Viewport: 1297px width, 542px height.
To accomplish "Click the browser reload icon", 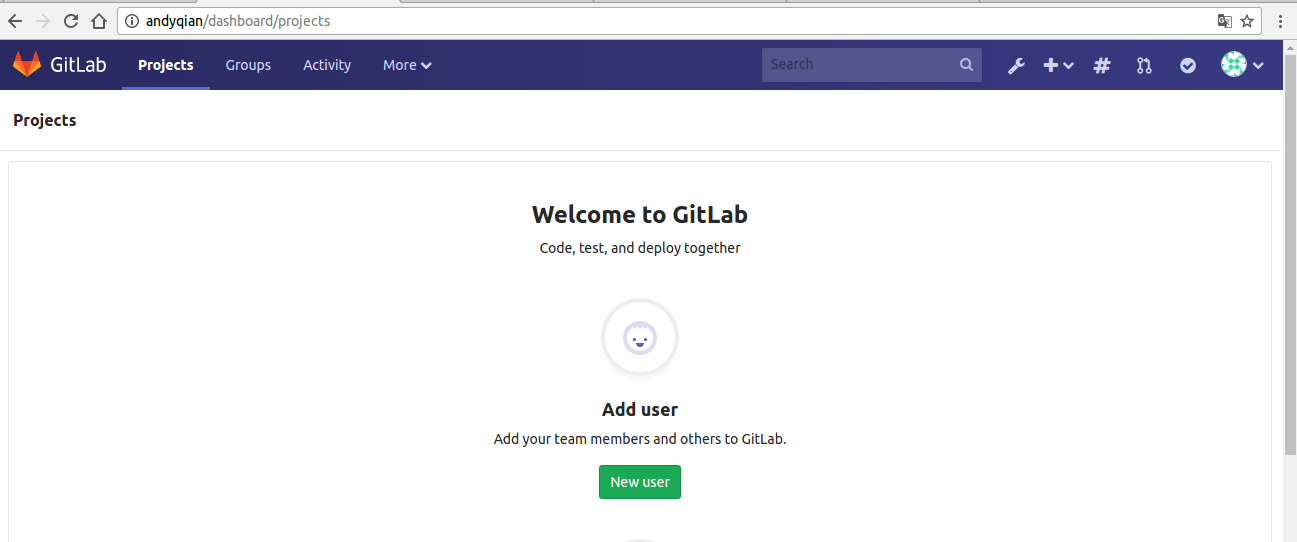I will (70, 20).
